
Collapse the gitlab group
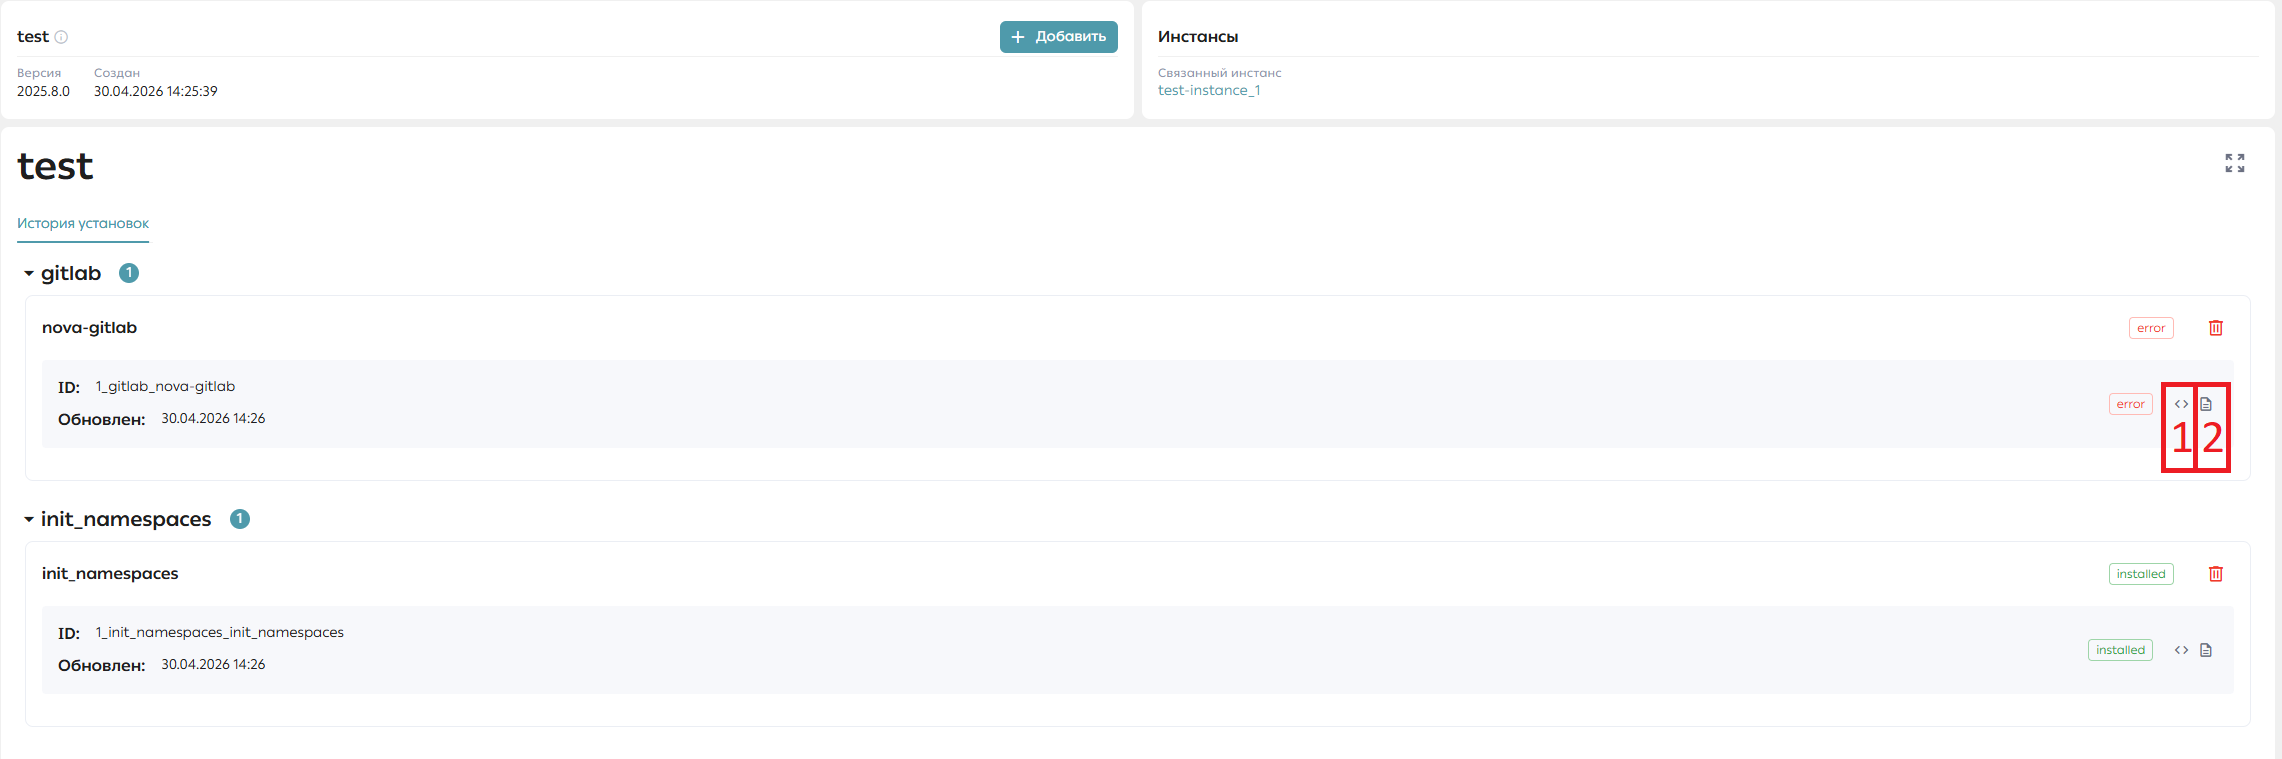[29, 273]
